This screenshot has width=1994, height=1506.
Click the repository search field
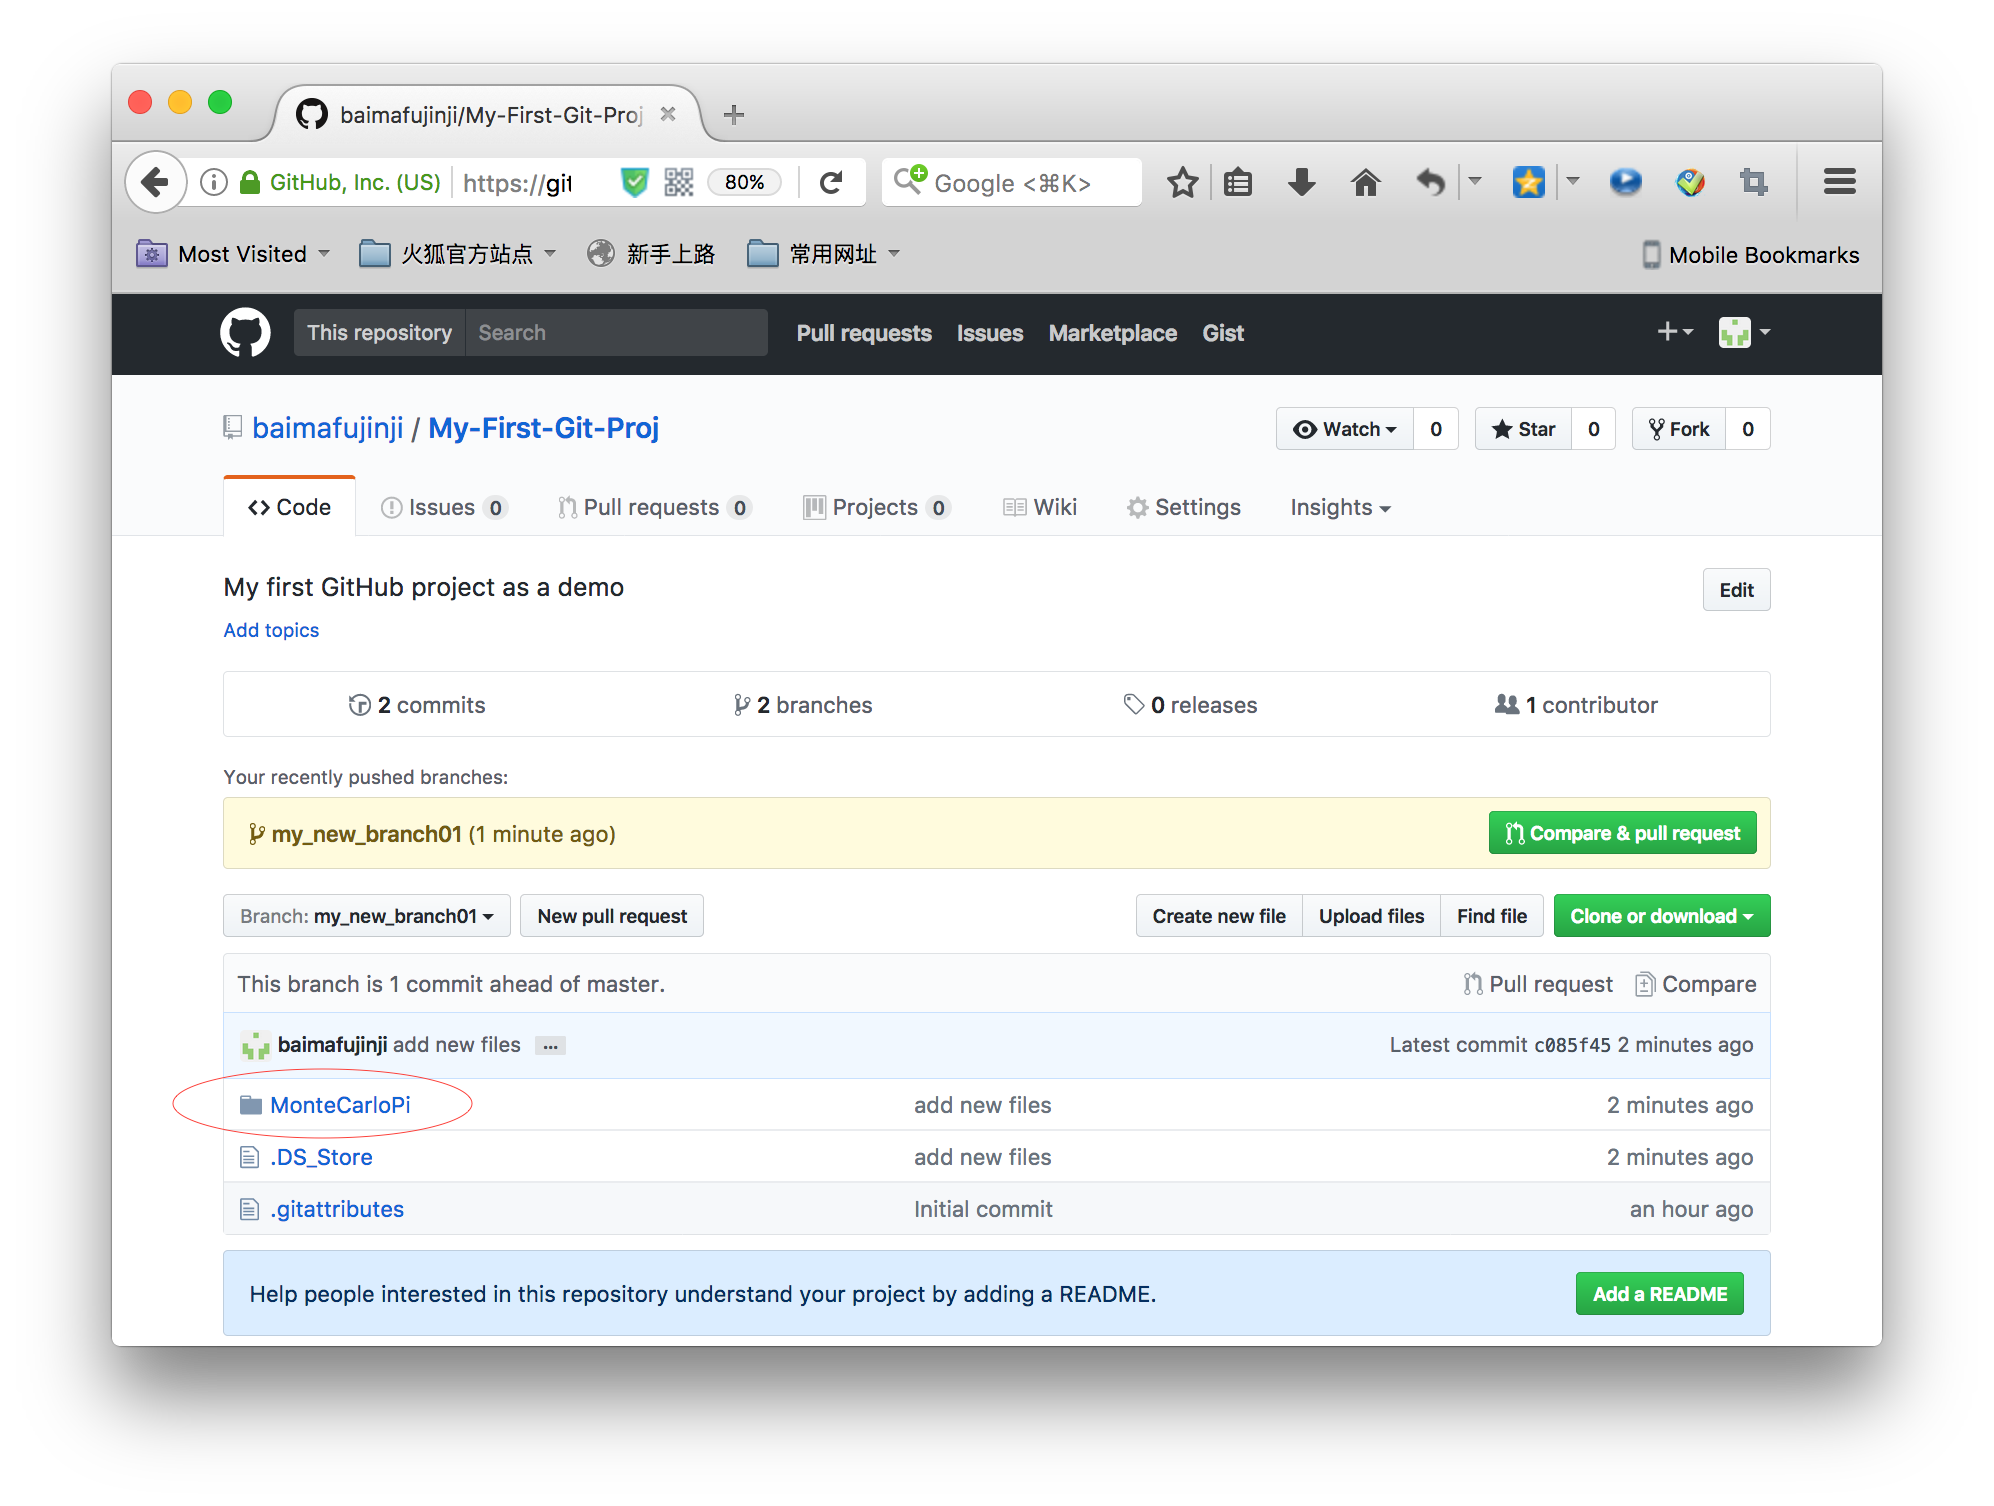click(x=616, y=333)
